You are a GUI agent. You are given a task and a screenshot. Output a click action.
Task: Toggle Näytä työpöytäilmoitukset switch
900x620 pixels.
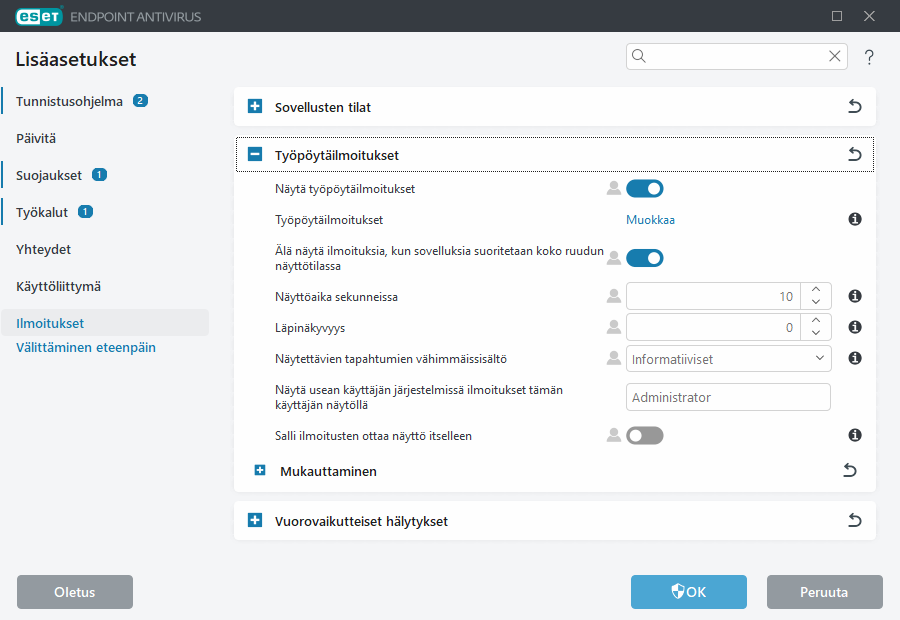pyautogui.click(x=645, y=188)
